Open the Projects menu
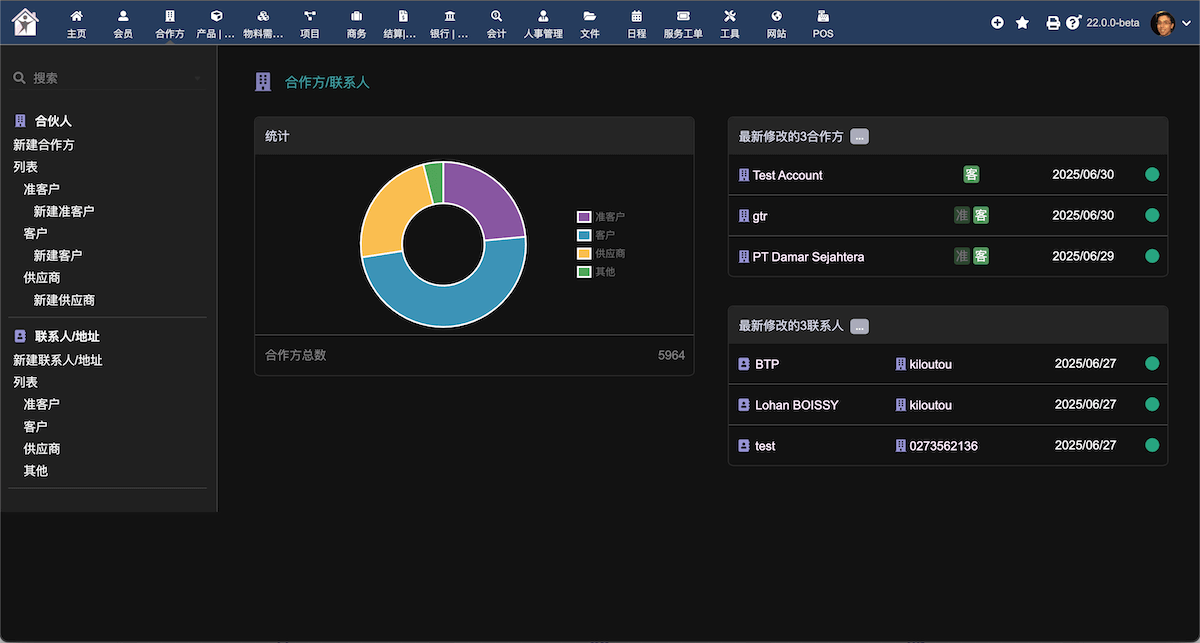Screen dimensions: 1200x643 [x=310, y=23]
